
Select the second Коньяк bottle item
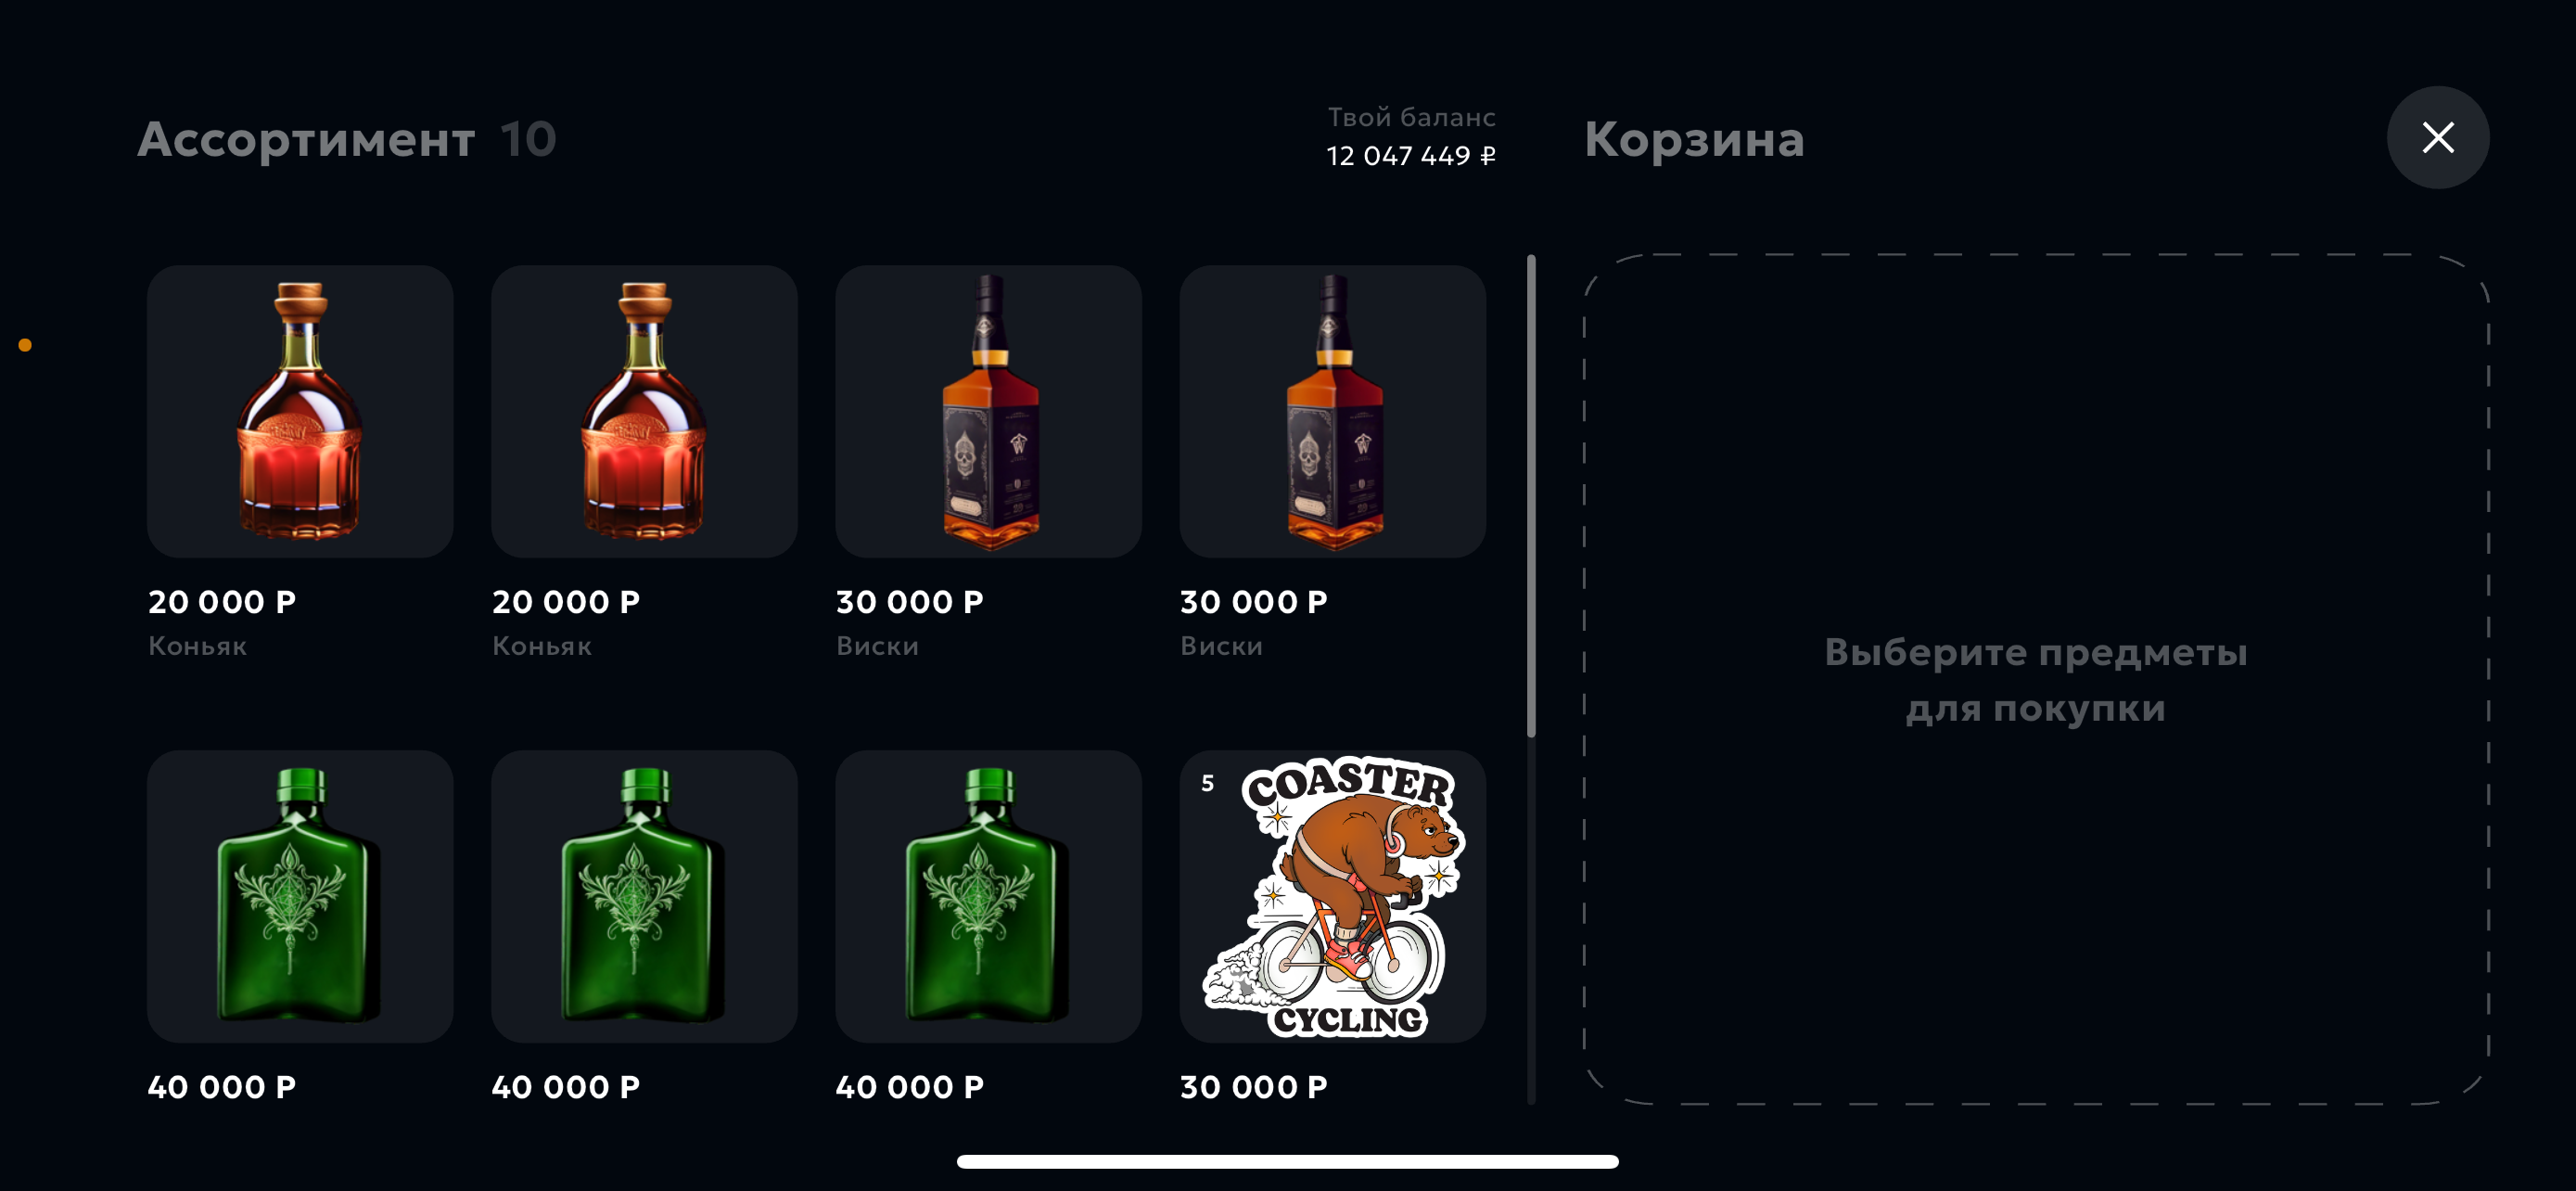click(x=644, y=411)
